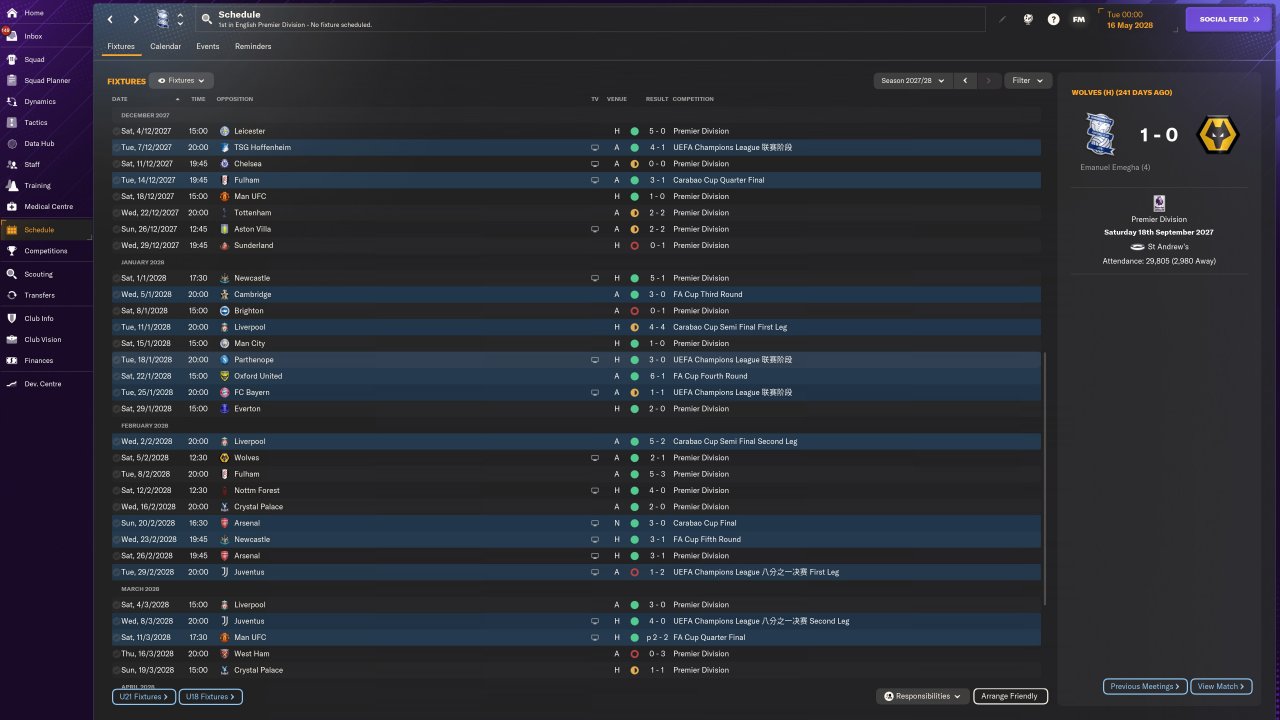Tick the circle for Wed, 22/12/2027 fixture

[116, 213]
